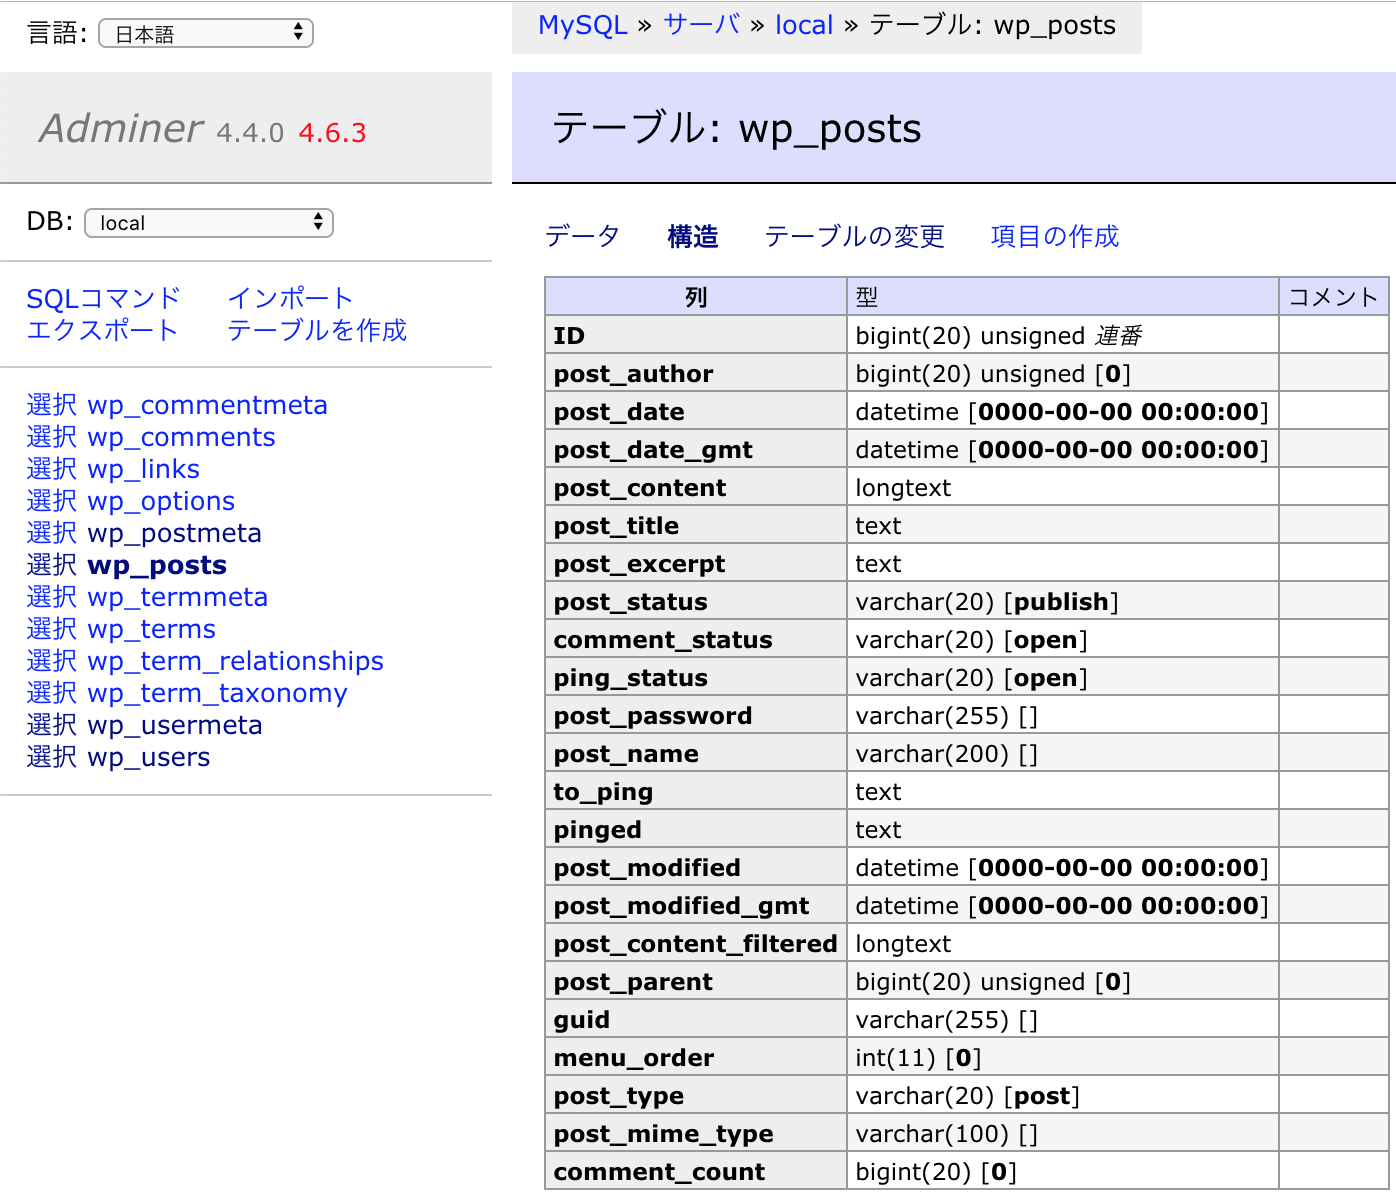The image size is (1396, 1200).
Task: Click local breadcrumb link
Action: 804,25
